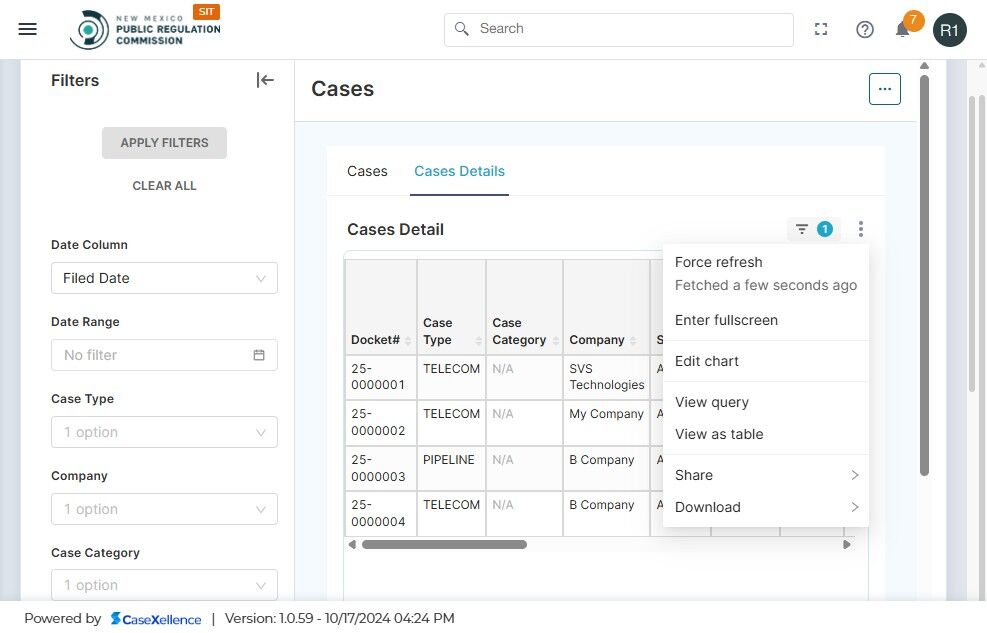Click the Cases Detail vertical dots menu
The image size is (987, 633).
[860, 229]
